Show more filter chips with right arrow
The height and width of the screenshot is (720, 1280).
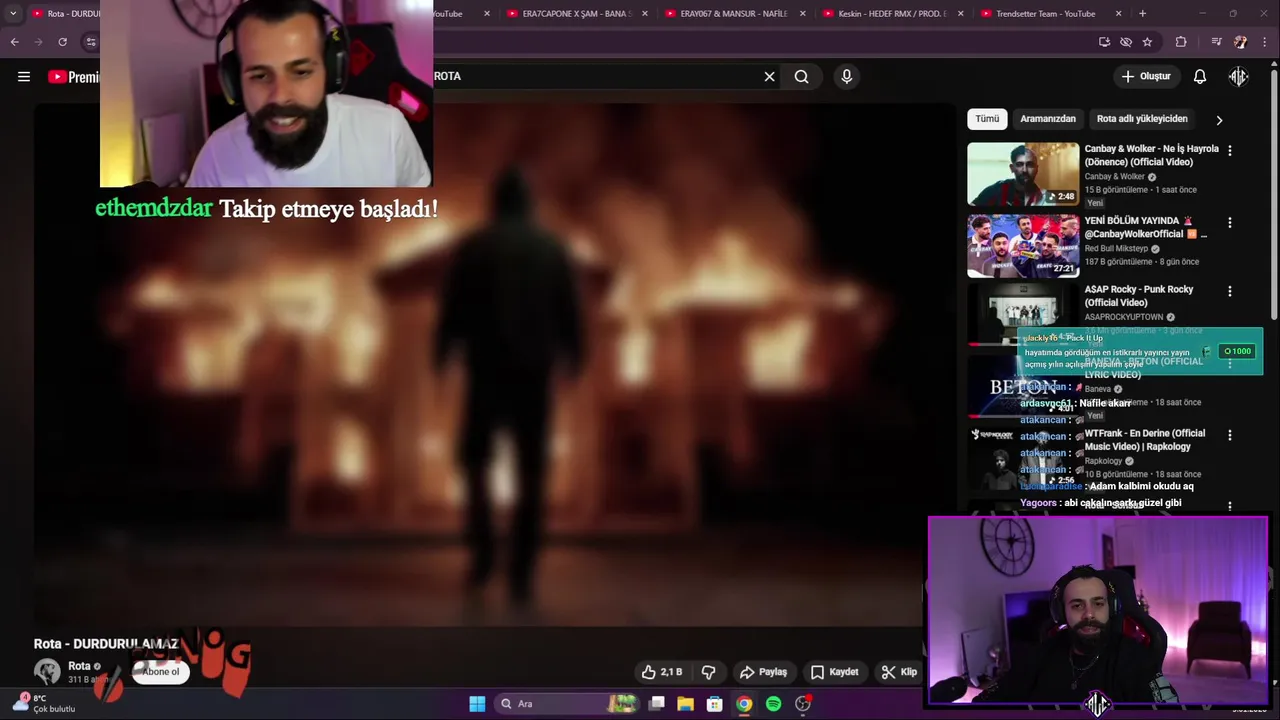pos(1219,120)
